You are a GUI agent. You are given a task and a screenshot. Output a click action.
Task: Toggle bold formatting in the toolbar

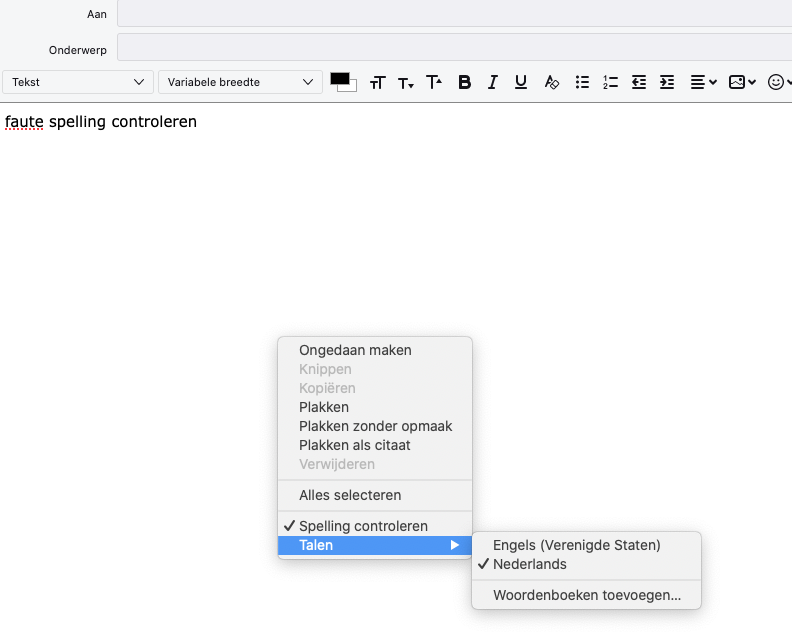464,83
